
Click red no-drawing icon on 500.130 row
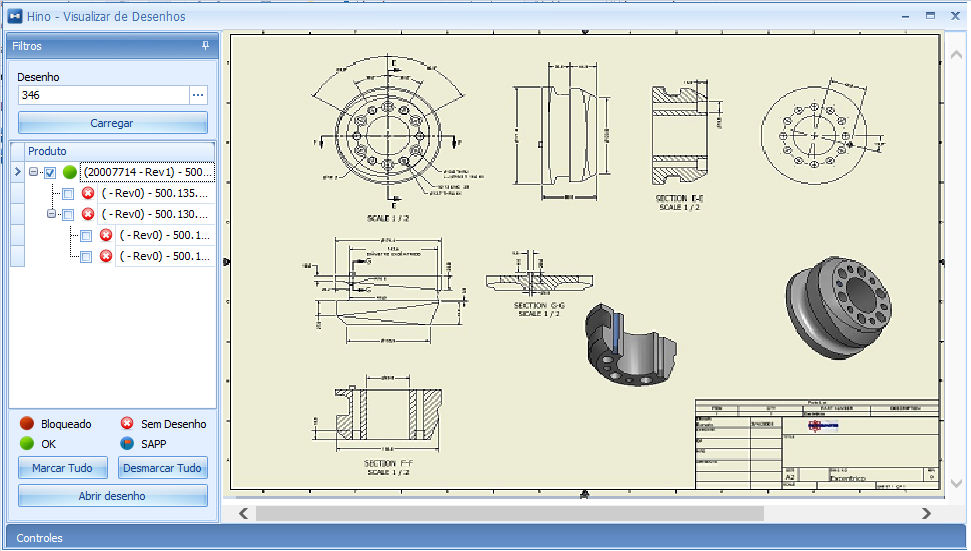pos(88,214)
